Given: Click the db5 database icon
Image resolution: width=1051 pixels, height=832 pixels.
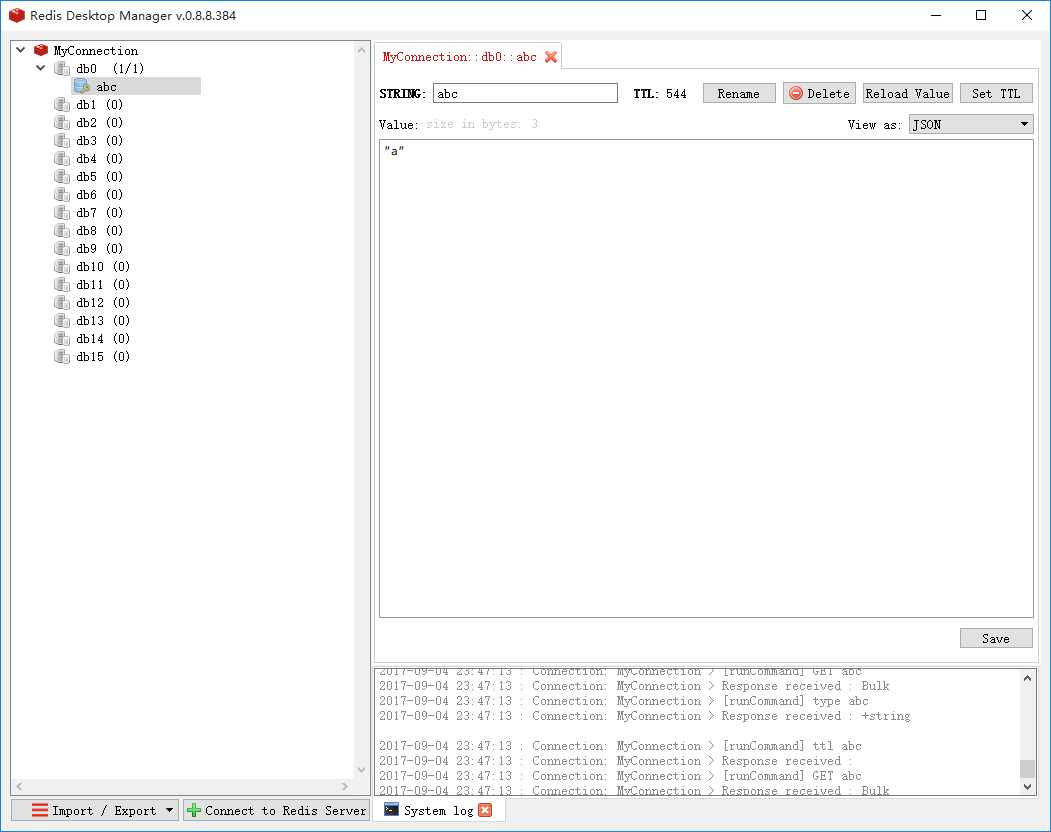Looking at the screenshot, I should pyautogui.click(x=62, y=177).
